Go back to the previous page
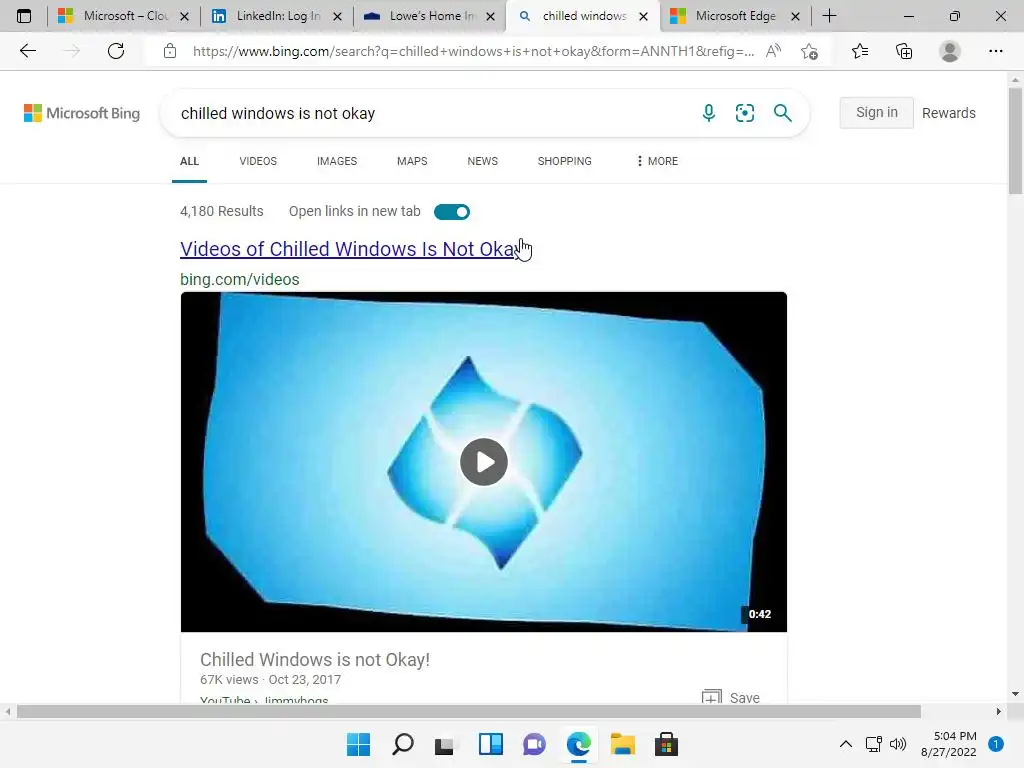 (x=27, y=51)
